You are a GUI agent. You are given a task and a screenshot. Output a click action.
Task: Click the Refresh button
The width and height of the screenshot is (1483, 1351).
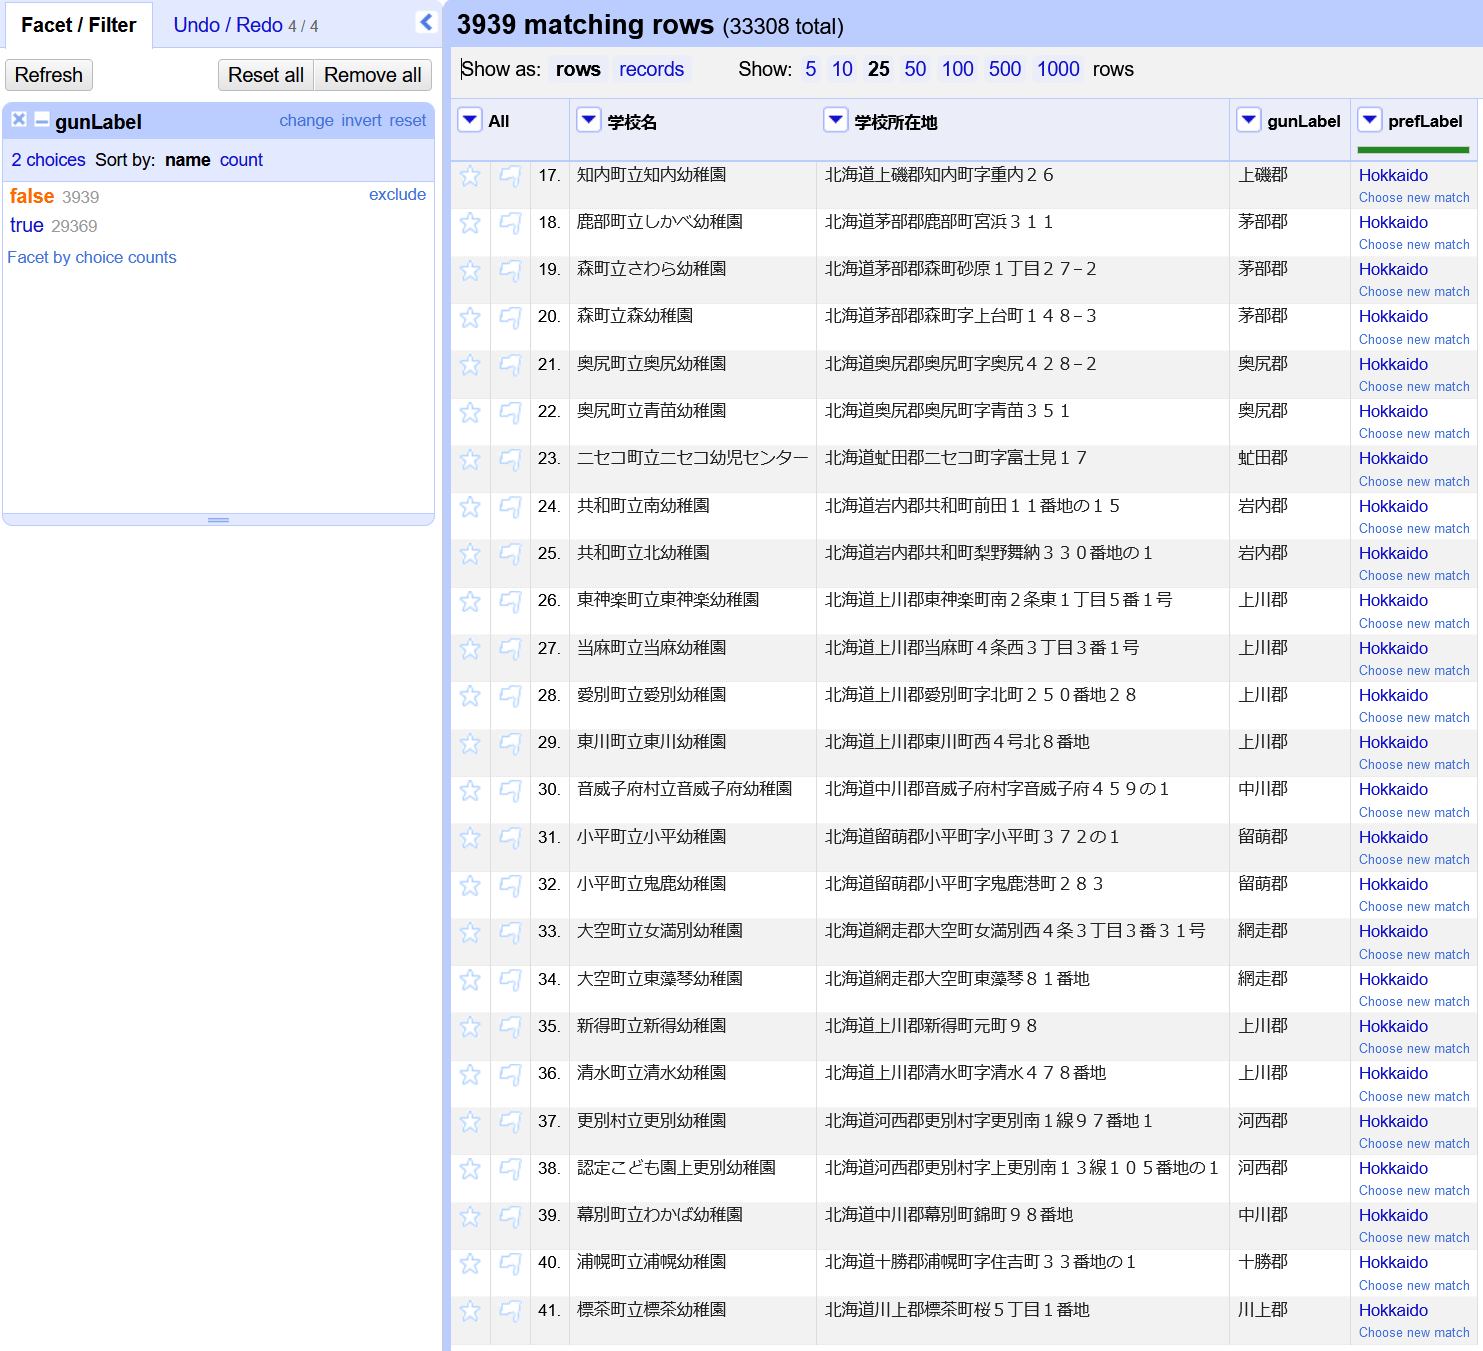[49, 75]
